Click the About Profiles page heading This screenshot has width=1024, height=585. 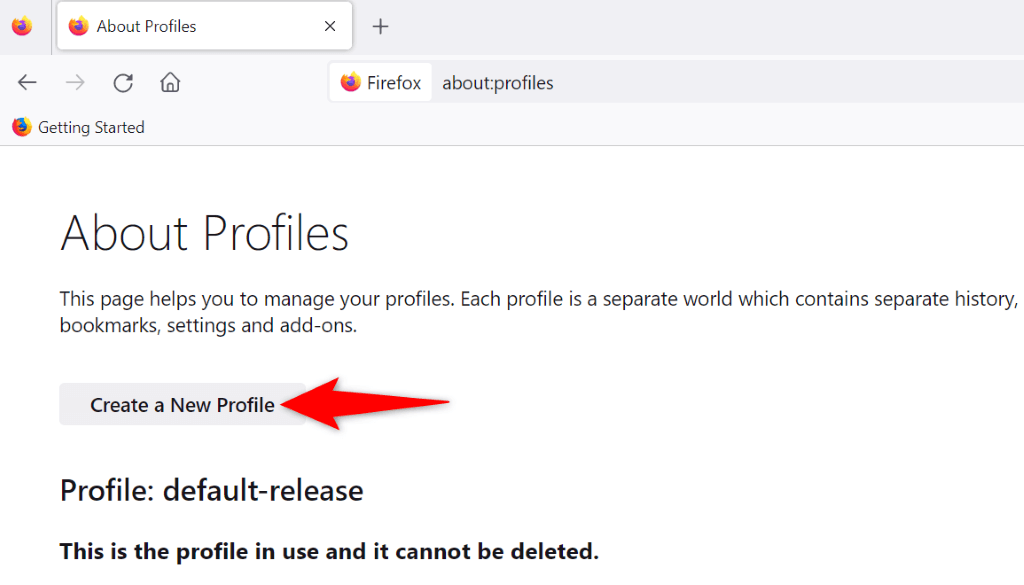[x=205, y=233]
